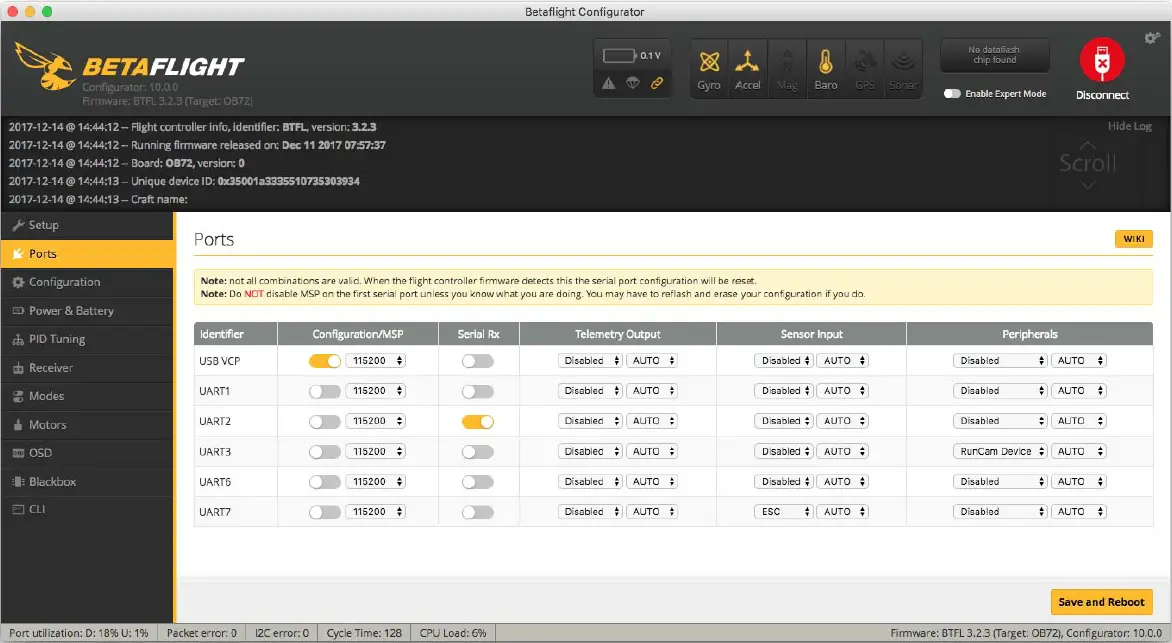Click the GPS sensor icon

tap(865, 61)
